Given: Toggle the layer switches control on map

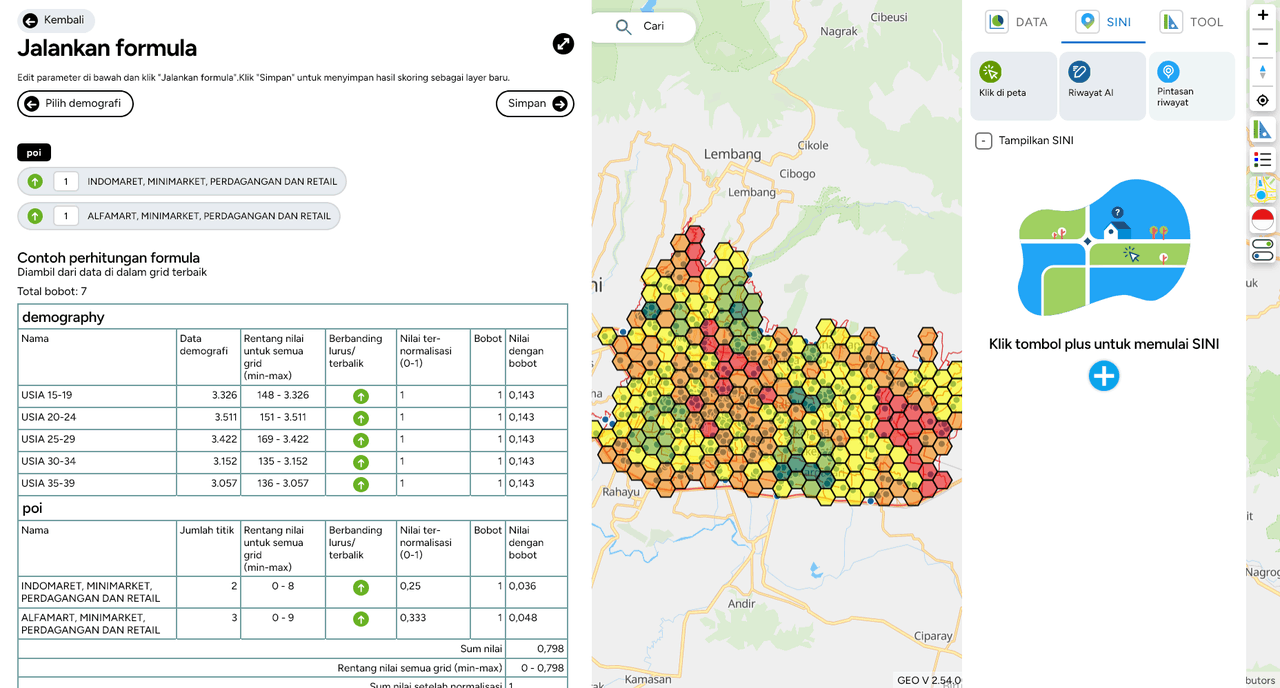Looking at the screenshot, I should 1263,250.
